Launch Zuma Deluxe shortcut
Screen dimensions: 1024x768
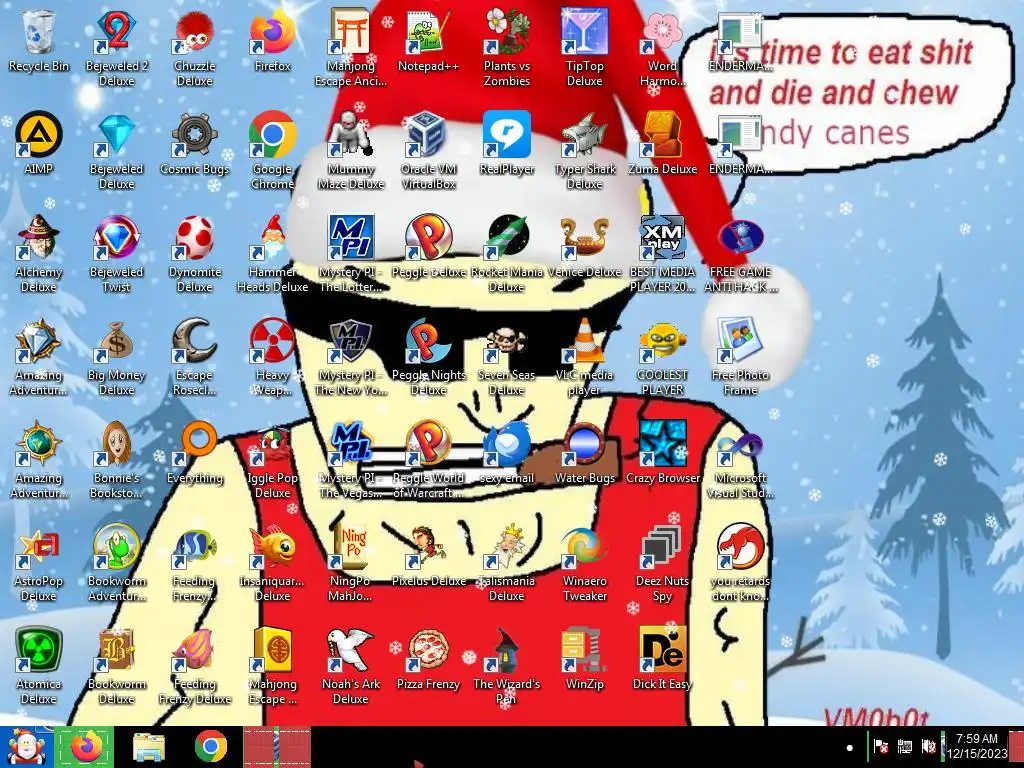tap(662, 144)
